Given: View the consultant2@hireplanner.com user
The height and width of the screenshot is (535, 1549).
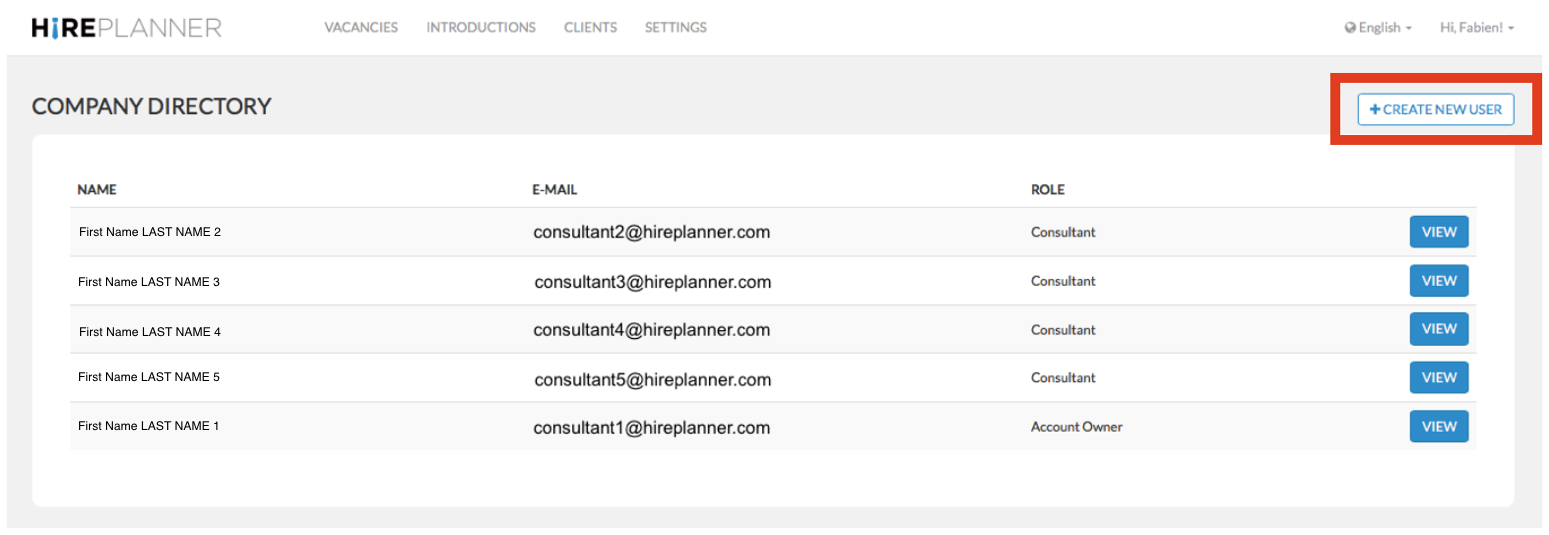Looking at the screenshot, I should (x=1438, y=232).
